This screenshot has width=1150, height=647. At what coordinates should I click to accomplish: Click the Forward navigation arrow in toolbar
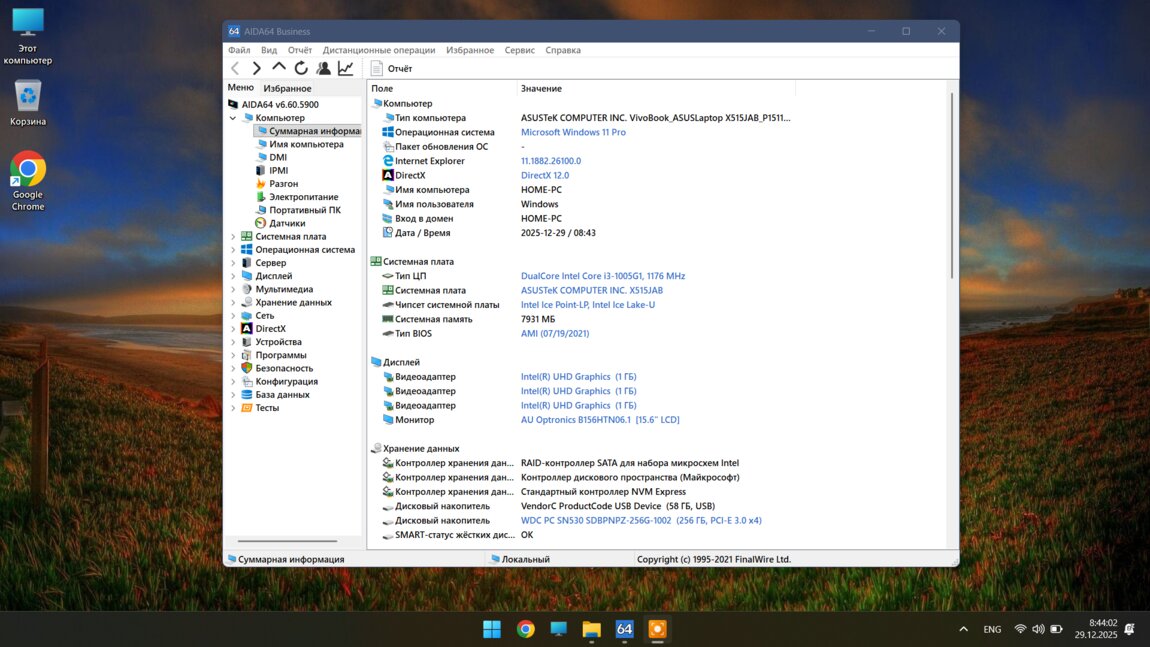coord(257,68)
